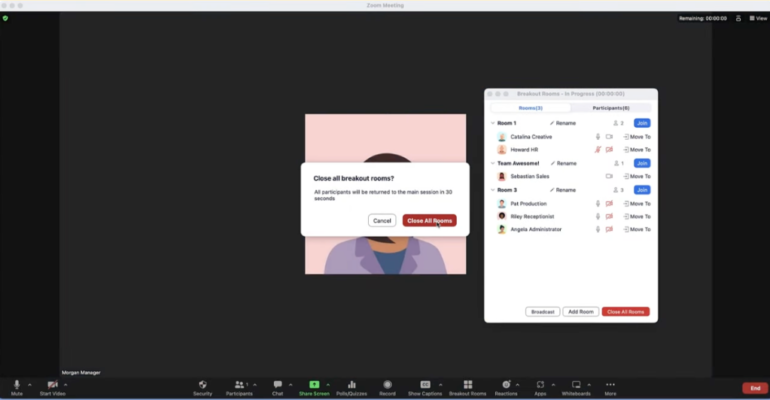Viewport: 770px width, 400px height.
Task: Toggle Start Video camera
Action: pyautogui.click(x=52, y=384)
